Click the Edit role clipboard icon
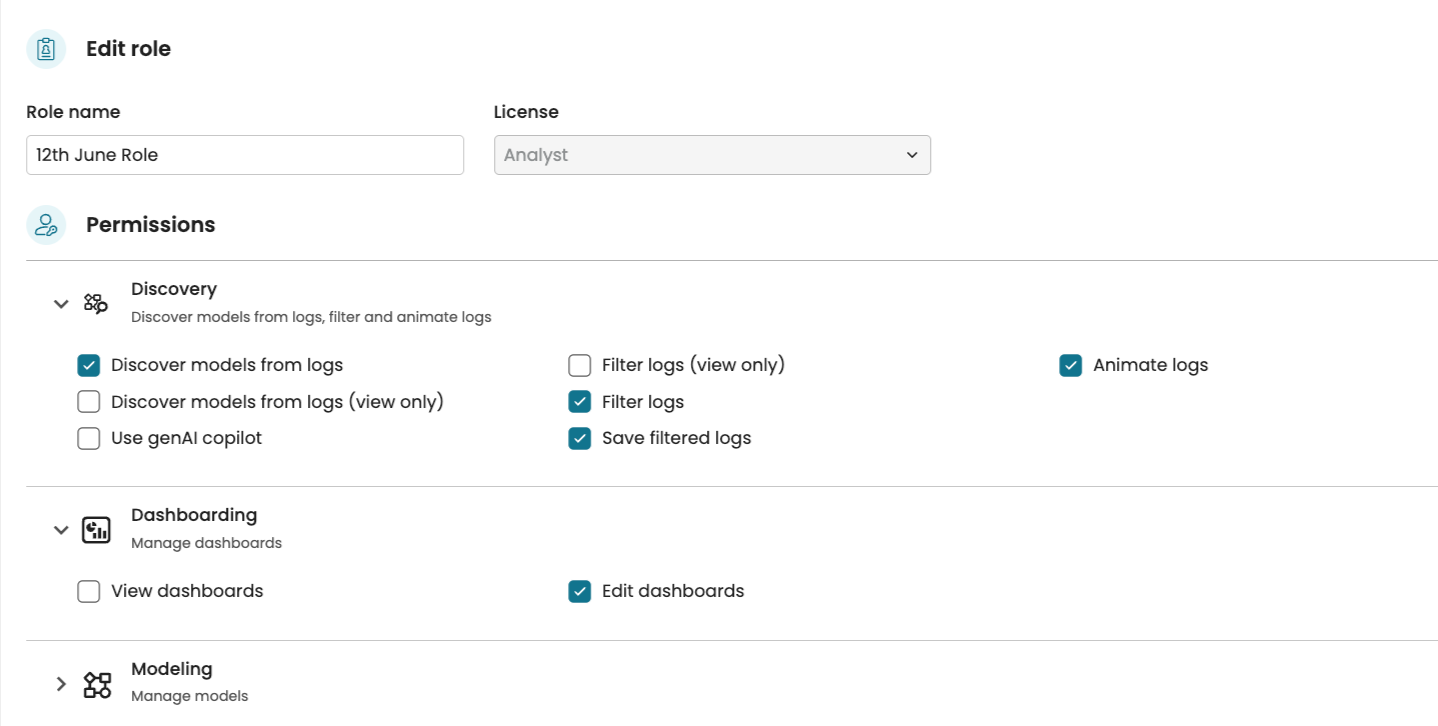1438x726 pixels. [x=46, y=49]
